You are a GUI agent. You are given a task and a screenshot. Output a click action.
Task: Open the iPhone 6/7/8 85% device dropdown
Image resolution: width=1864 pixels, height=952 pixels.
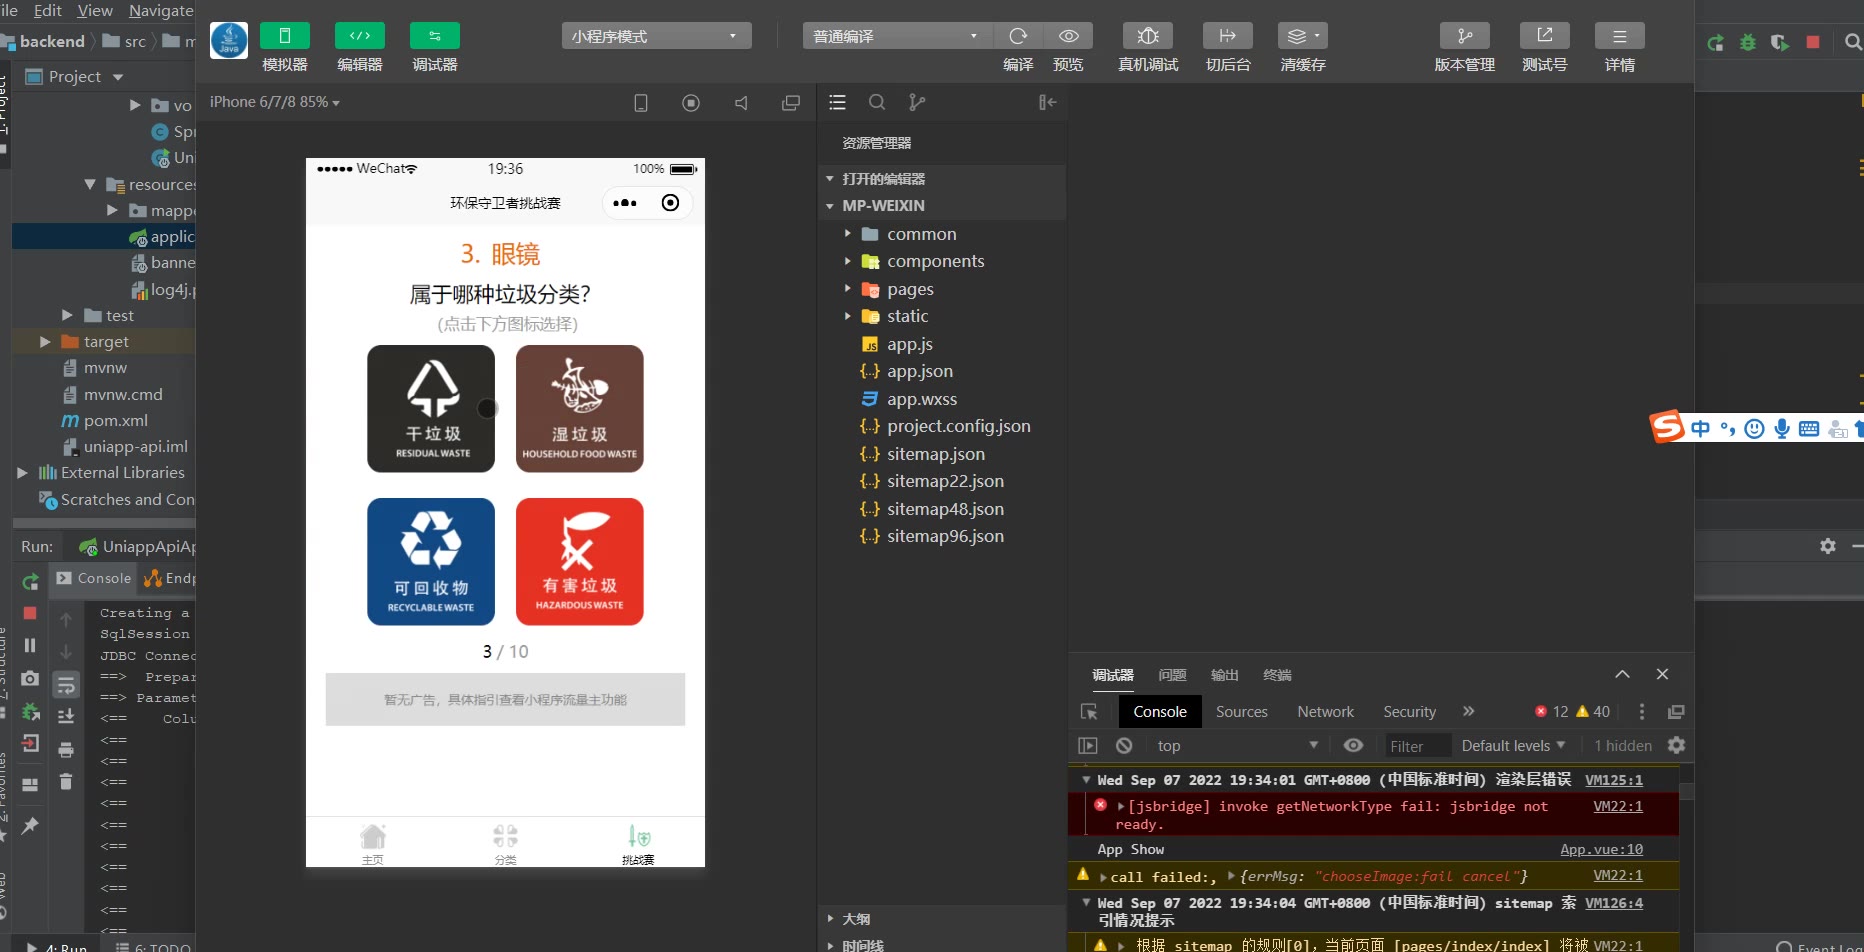275,102
